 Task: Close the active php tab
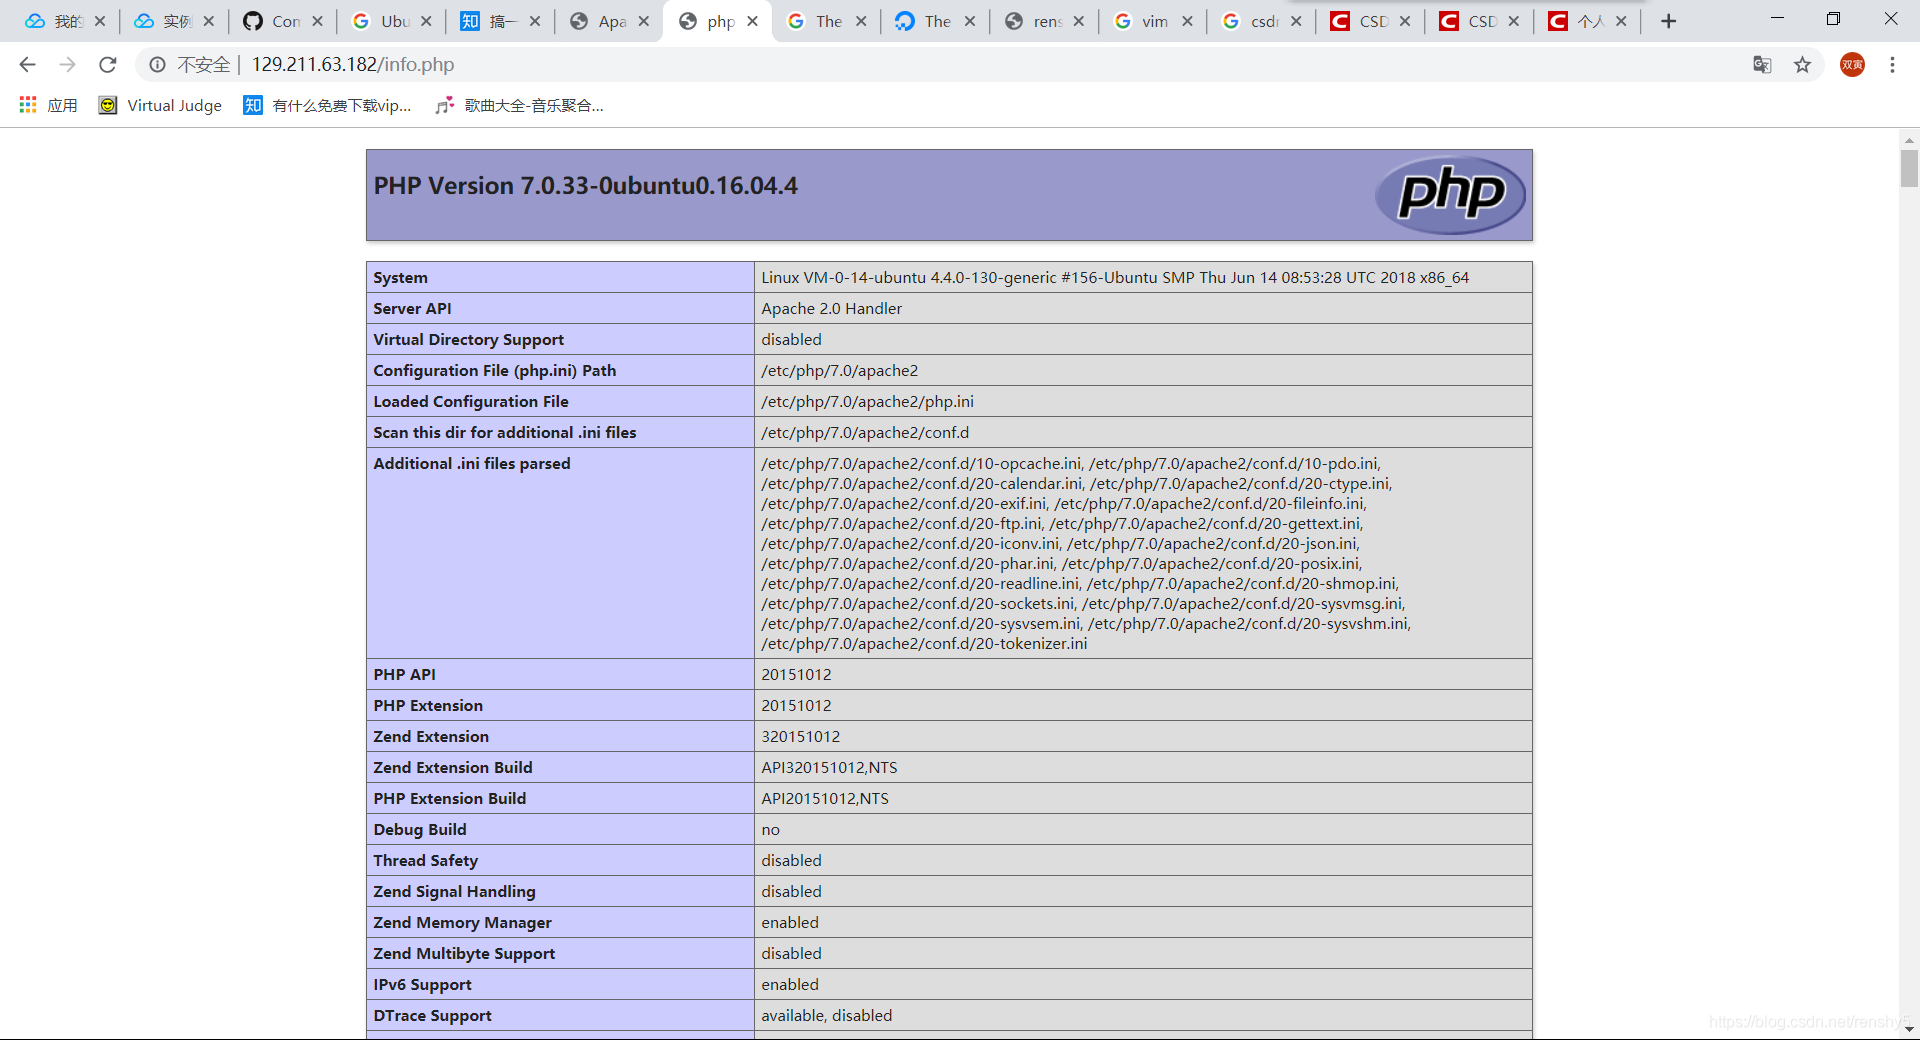[752, 21]
